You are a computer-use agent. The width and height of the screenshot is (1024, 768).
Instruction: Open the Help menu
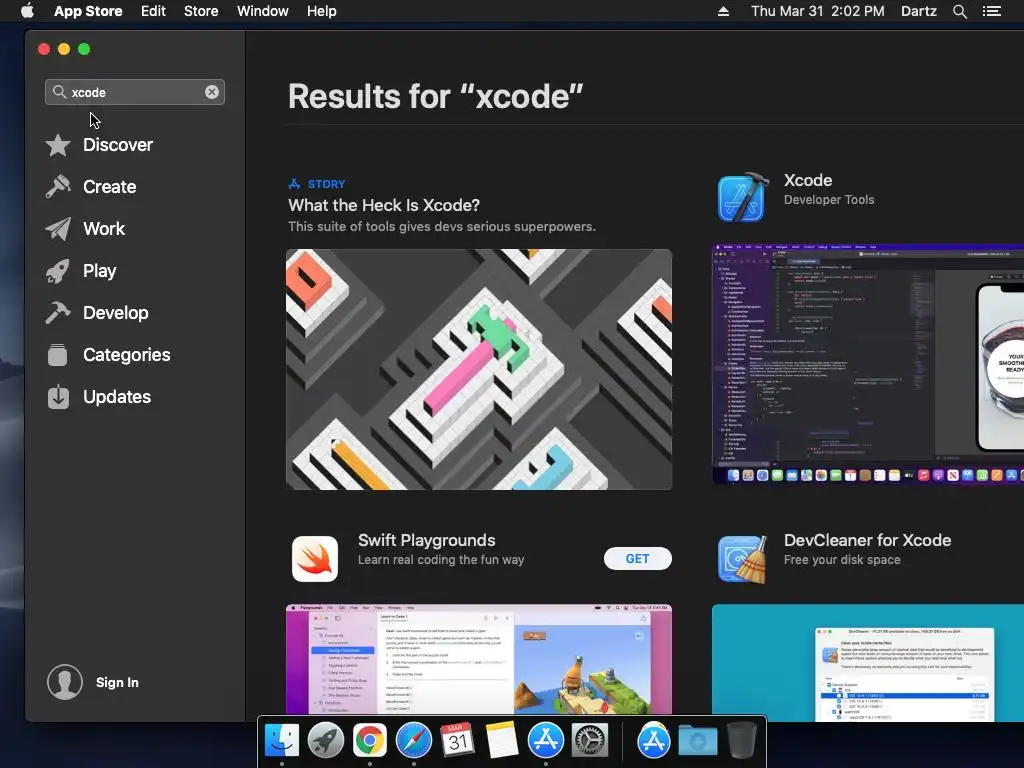coord(322,11)
